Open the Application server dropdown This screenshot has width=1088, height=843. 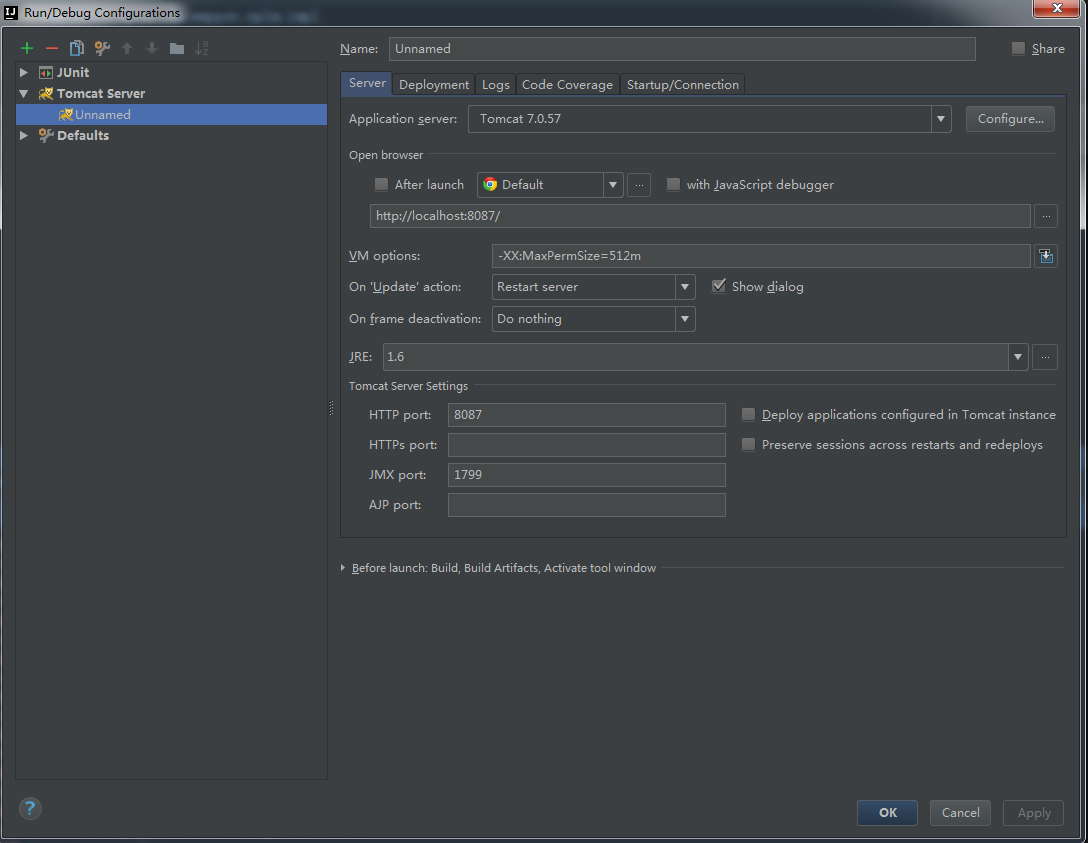click(x=940, y=119)
